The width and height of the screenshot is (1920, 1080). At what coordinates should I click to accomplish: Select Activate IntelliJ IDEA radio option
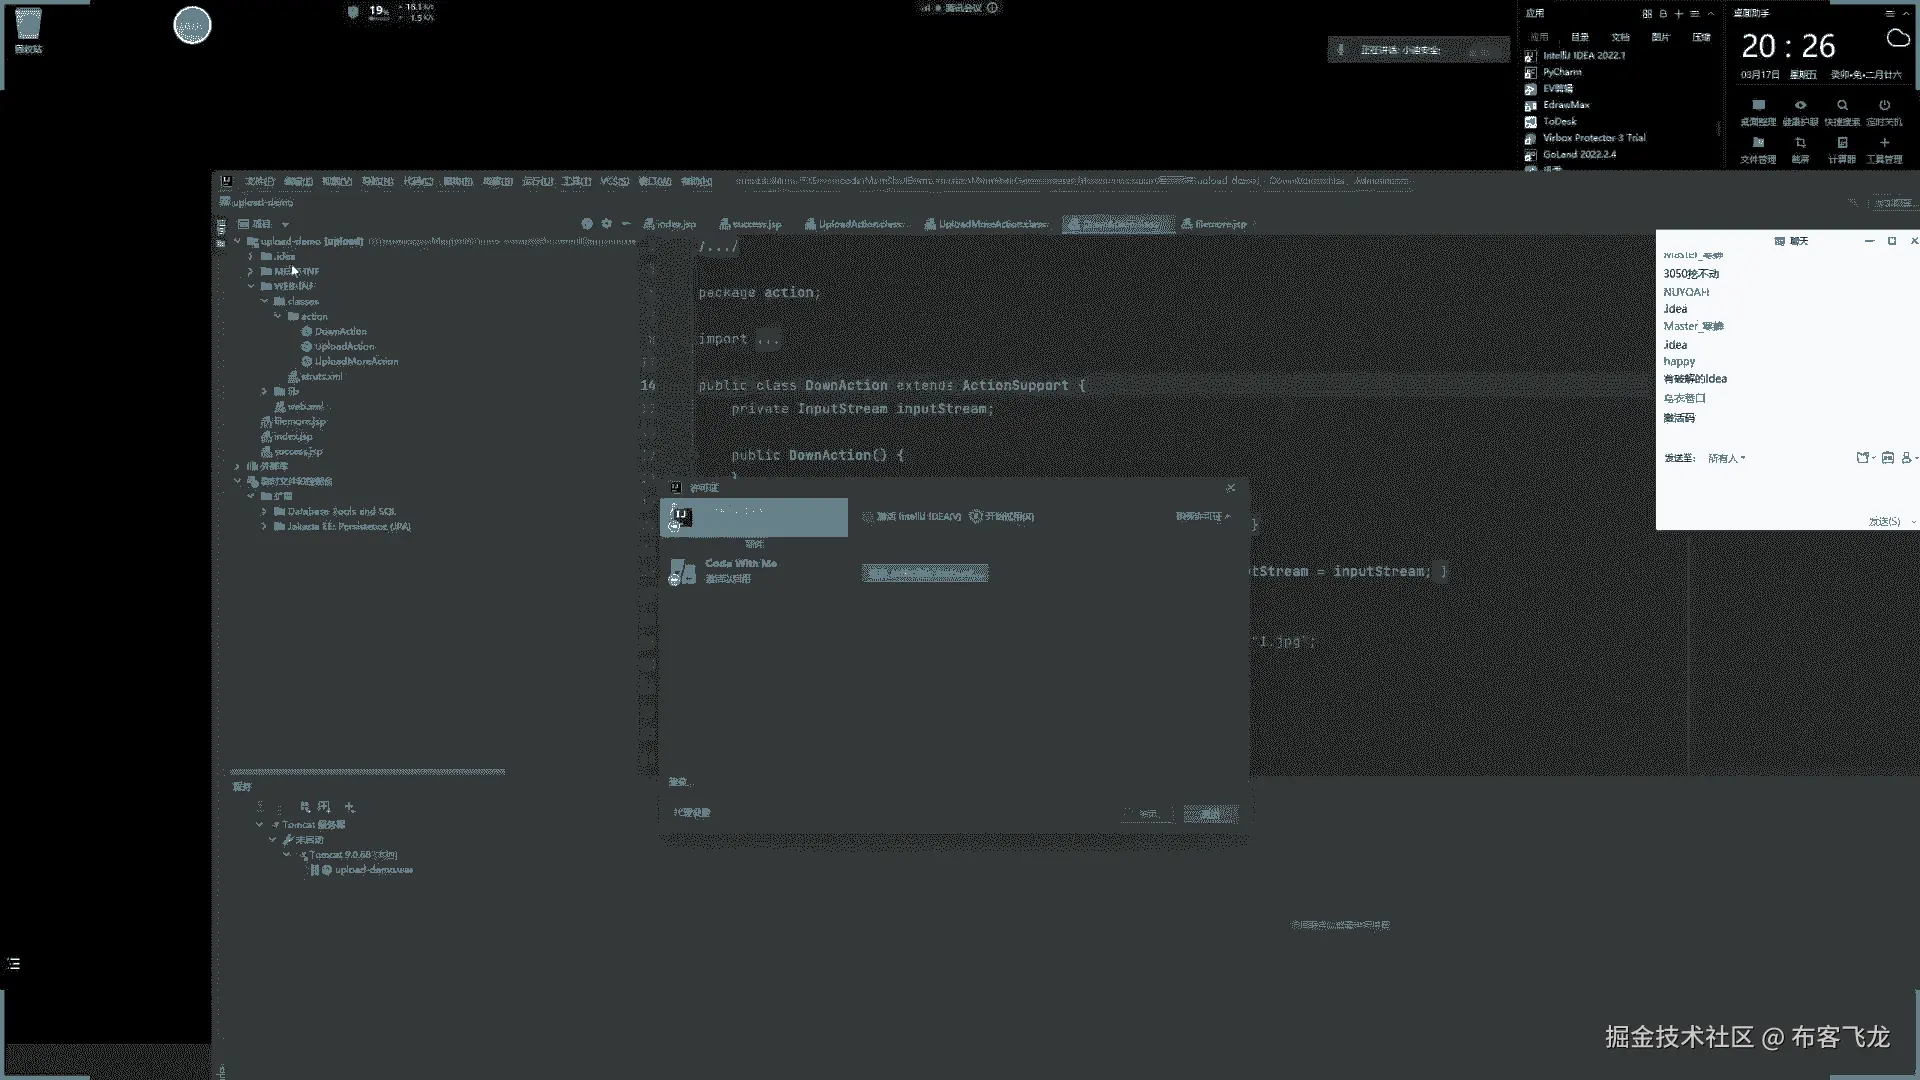tap(868, 517)
